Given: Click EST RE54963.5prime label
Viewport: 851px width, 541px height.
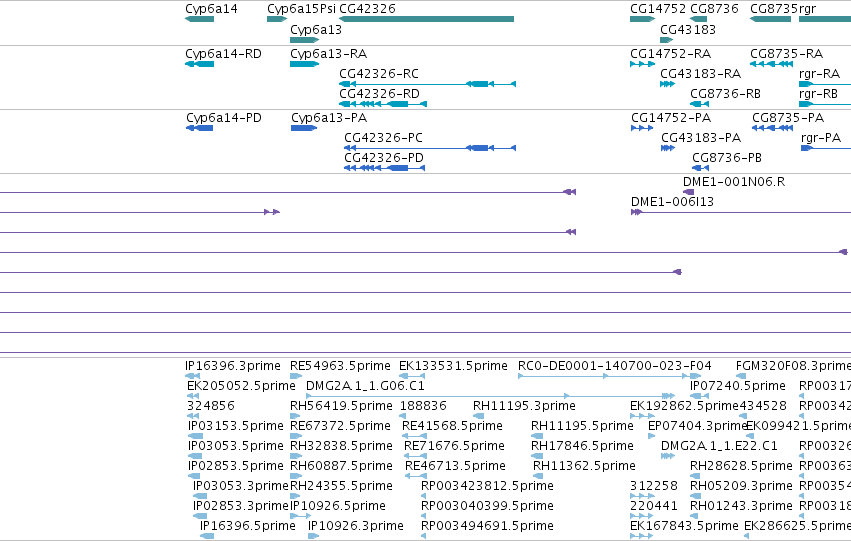Looking at the screenshot, I should [340, 366].
